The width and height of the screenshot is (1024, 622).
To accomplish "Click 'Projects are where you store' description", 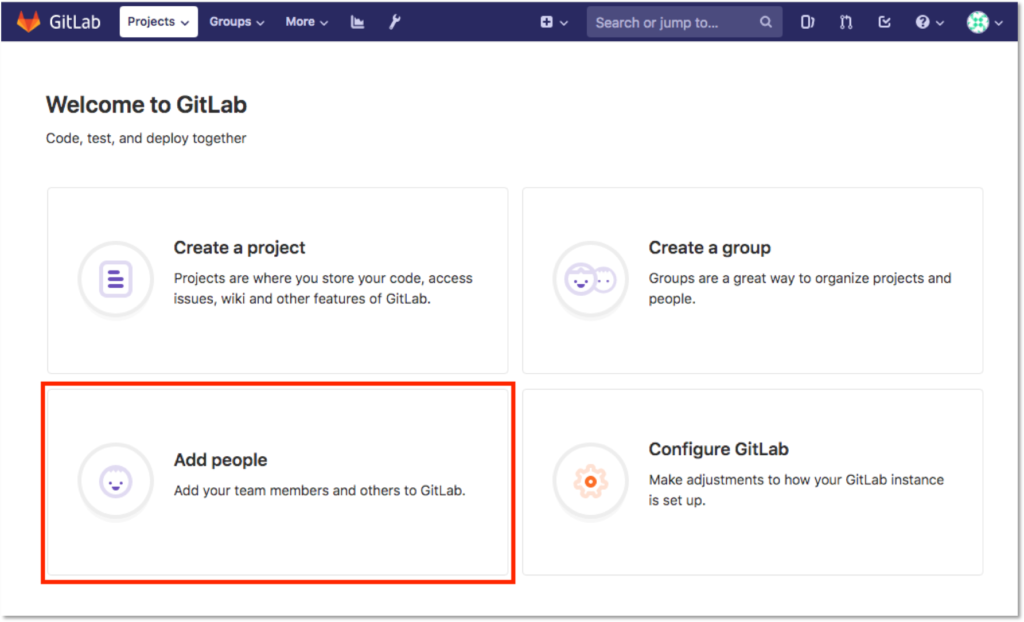I will tap(323, 288).
